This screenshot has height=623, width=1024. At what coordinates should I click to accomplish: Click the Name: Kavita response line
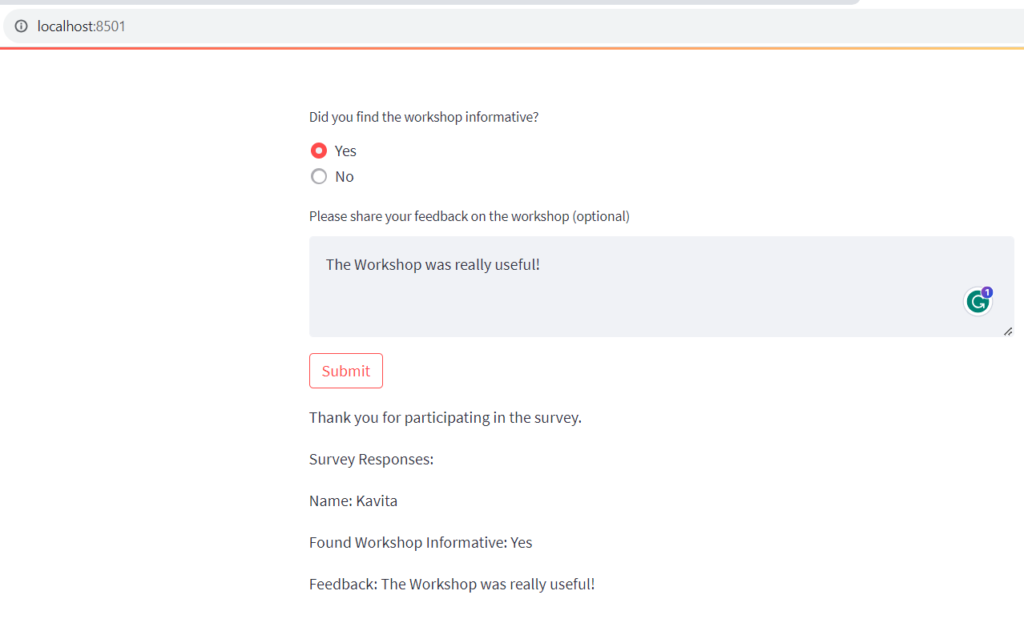(x=352, y=500)
